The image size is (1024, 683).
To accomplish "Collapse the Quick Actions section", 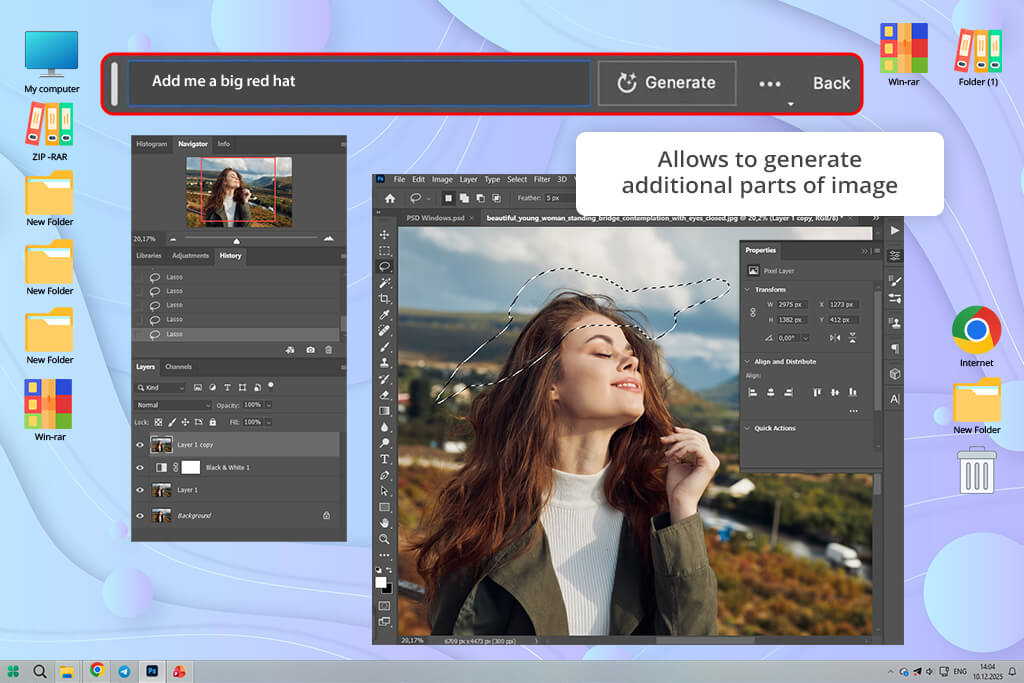I will (748, 428).
